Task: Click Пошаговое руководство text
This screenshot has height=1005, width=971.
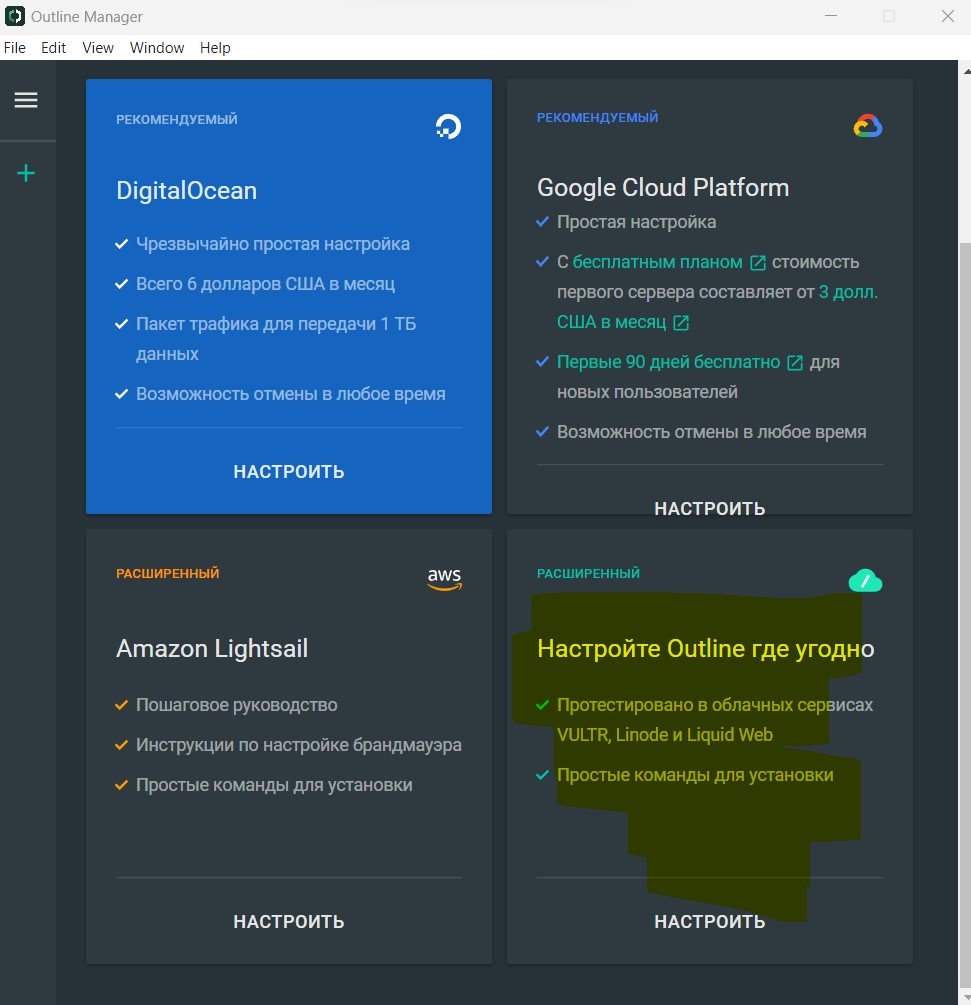Action: click(237, 705)
